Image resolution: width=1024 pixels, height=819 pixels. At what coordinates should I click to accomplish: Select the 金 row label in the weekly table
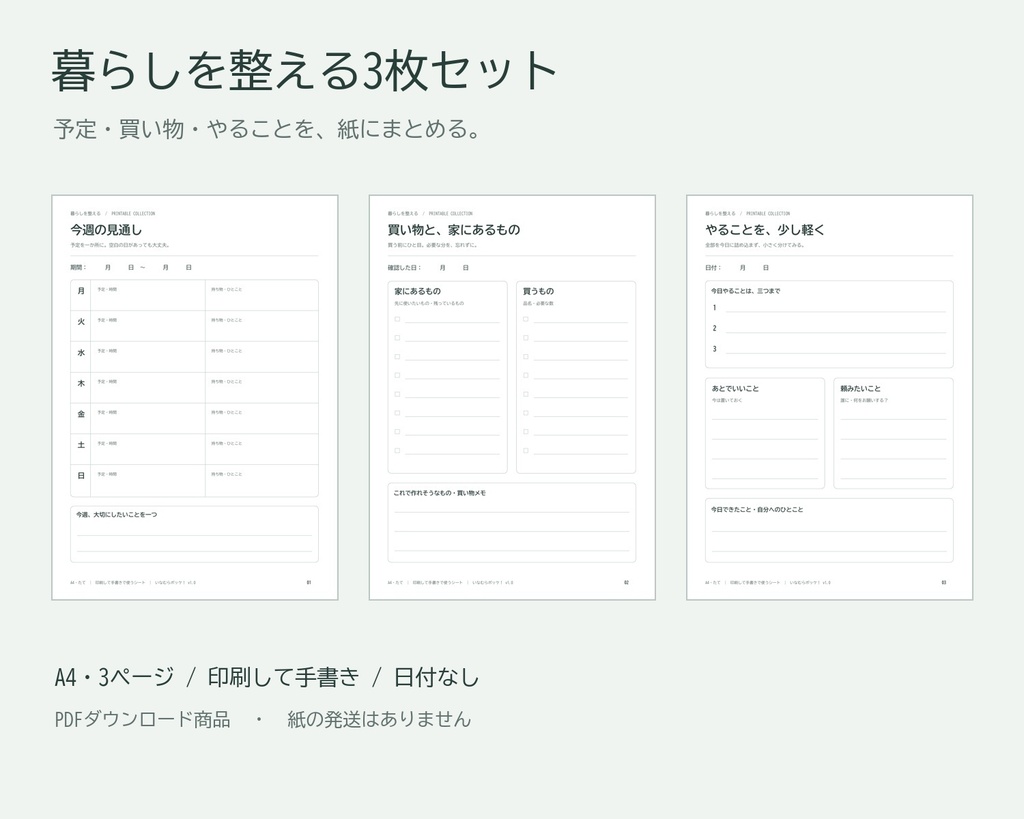coord(81,413)
